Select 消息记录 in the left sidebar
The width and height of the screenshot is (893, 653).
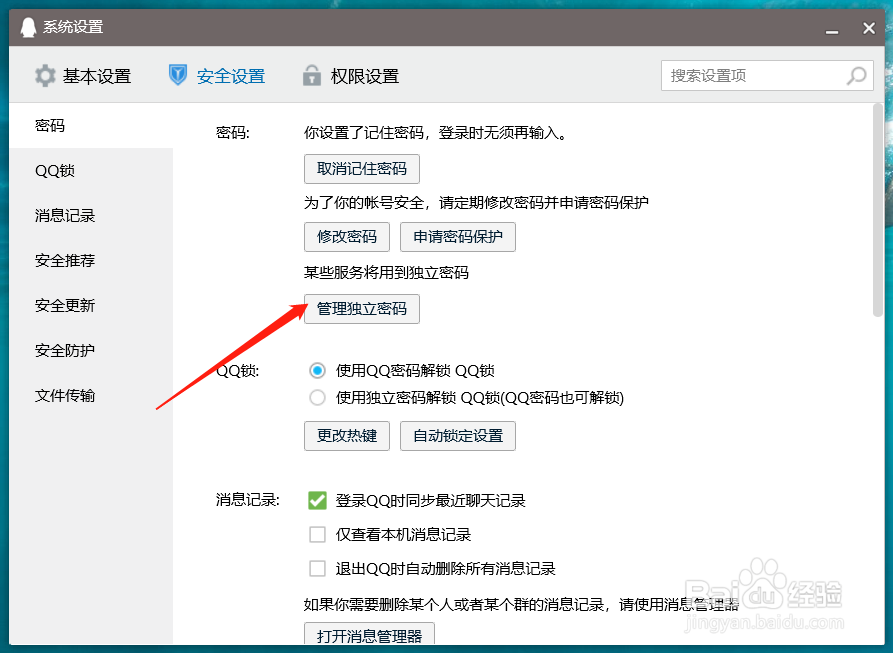pyautogui.click(x=91, y=216)
